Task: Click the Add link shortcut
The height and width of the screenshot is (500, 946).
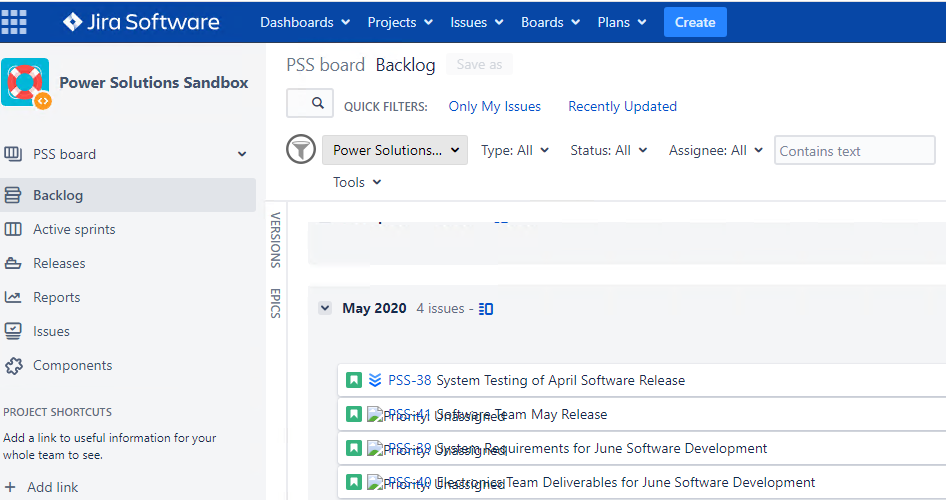Action: coord(52,487)
